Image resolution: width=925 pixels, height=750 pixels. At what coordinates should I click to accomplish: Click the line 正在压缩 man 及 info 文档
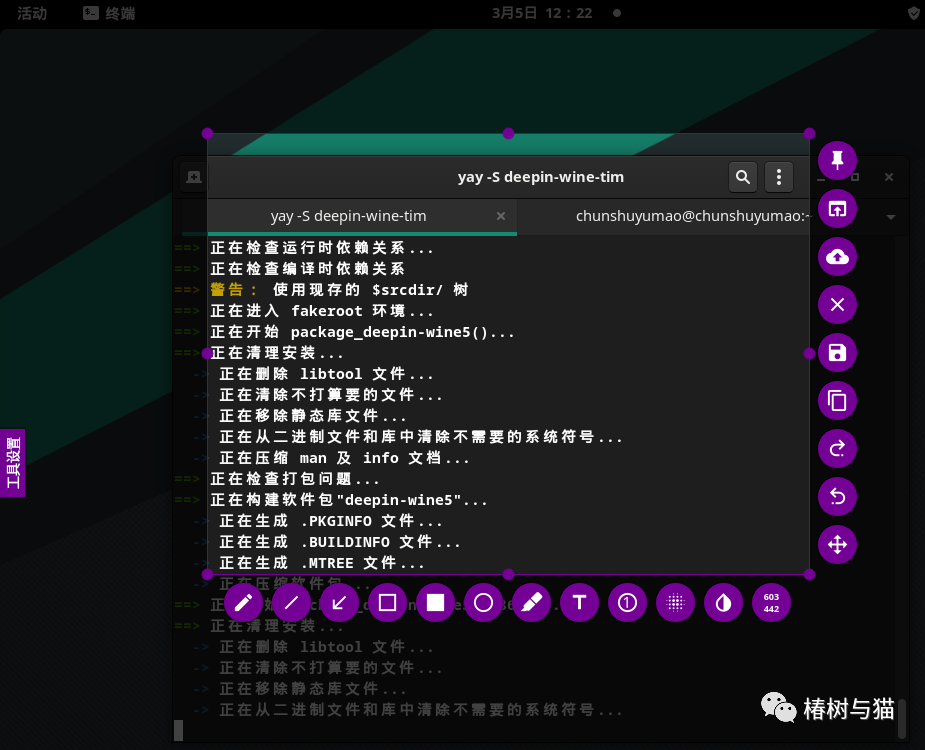click(345, 458)
